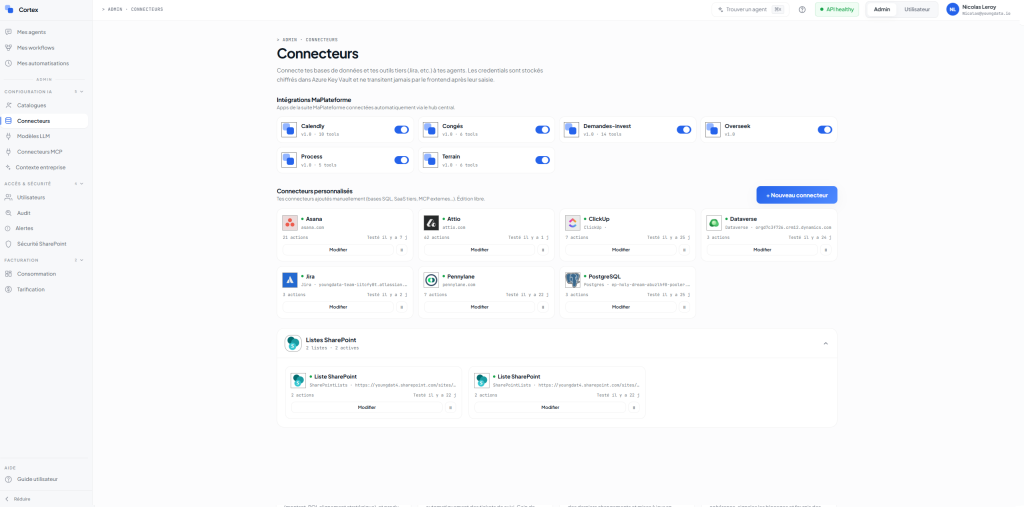Viewport: 1024px width, 507px height.
Task: Click Modifier on the Asana card
Action: (338, 250)
